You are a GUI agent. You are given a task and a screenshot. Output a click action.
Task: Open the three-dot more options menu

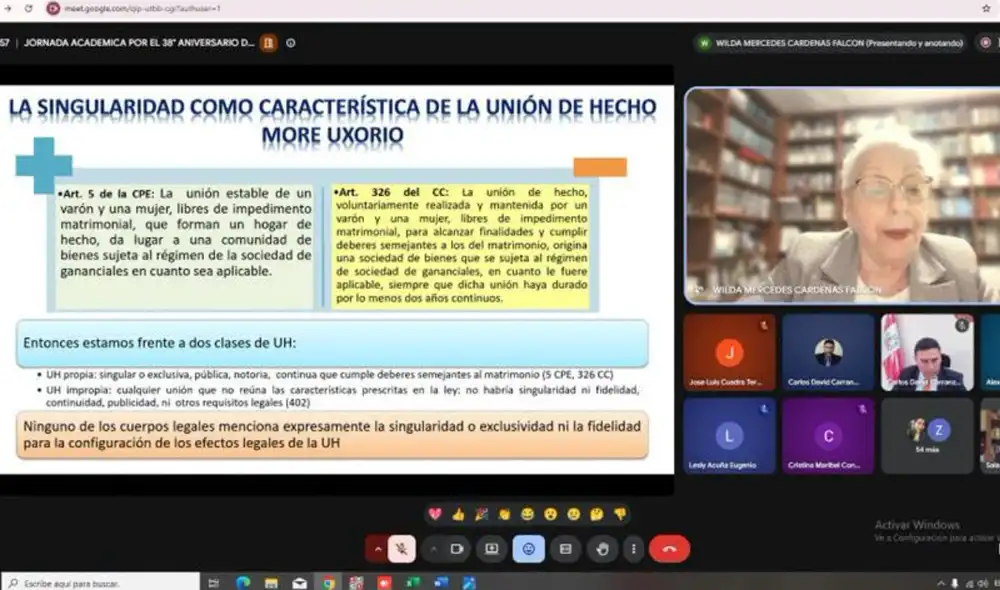(633, 549)
